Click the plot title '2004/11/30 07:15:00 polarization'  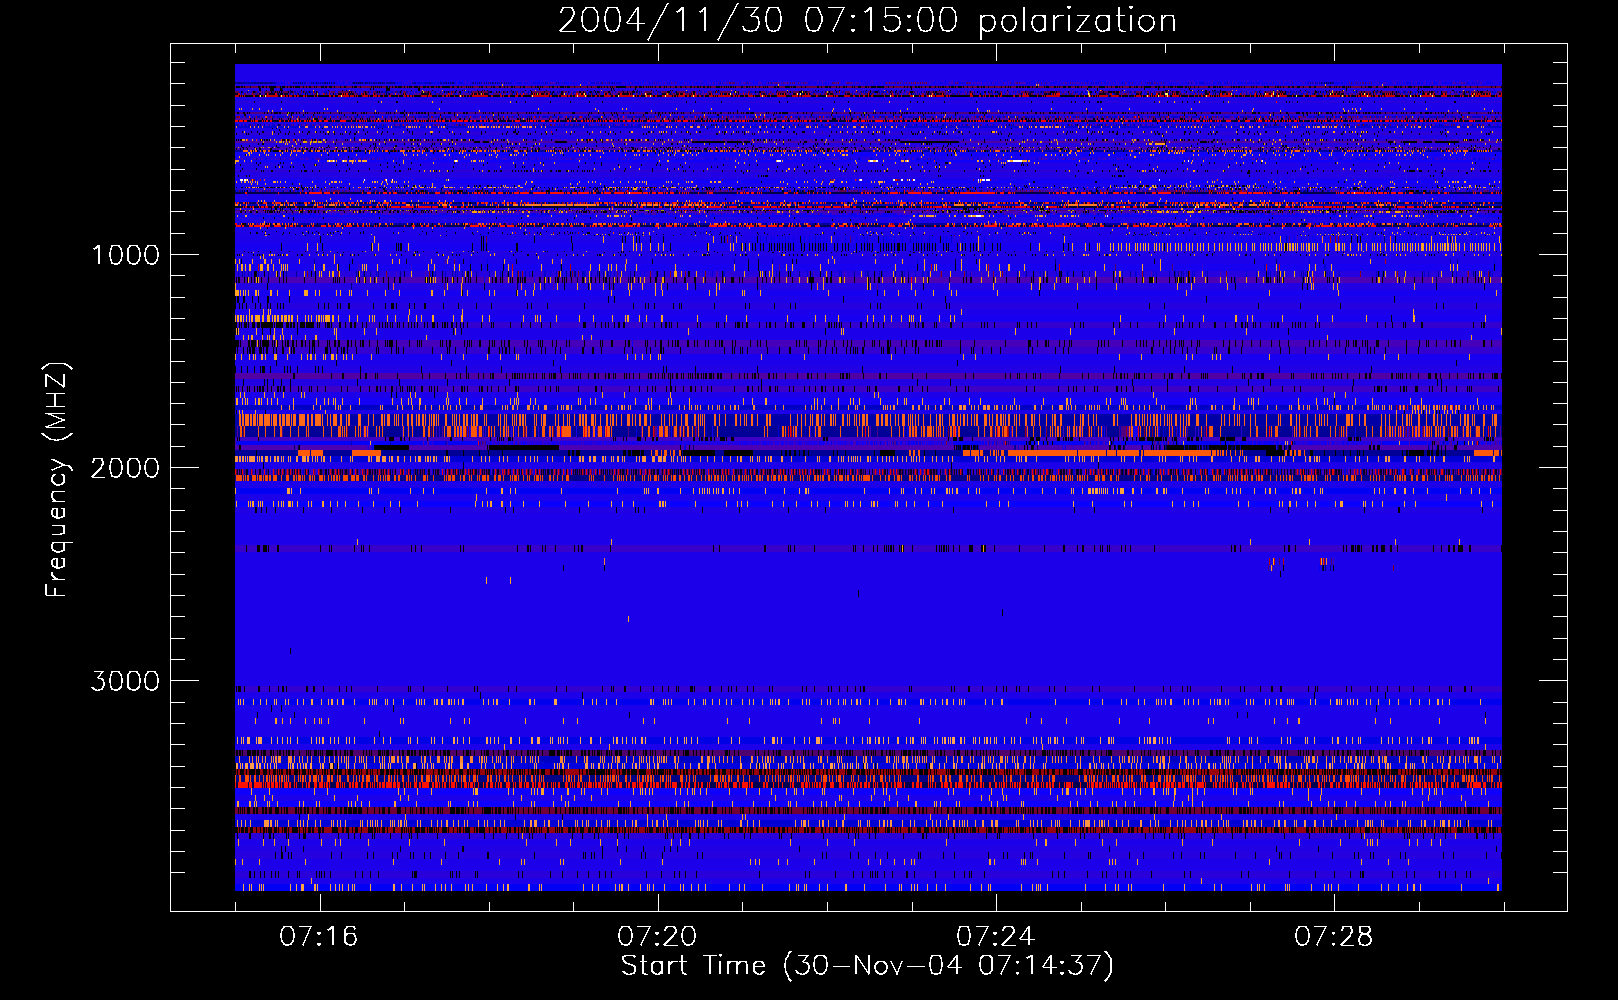point(867,21)
